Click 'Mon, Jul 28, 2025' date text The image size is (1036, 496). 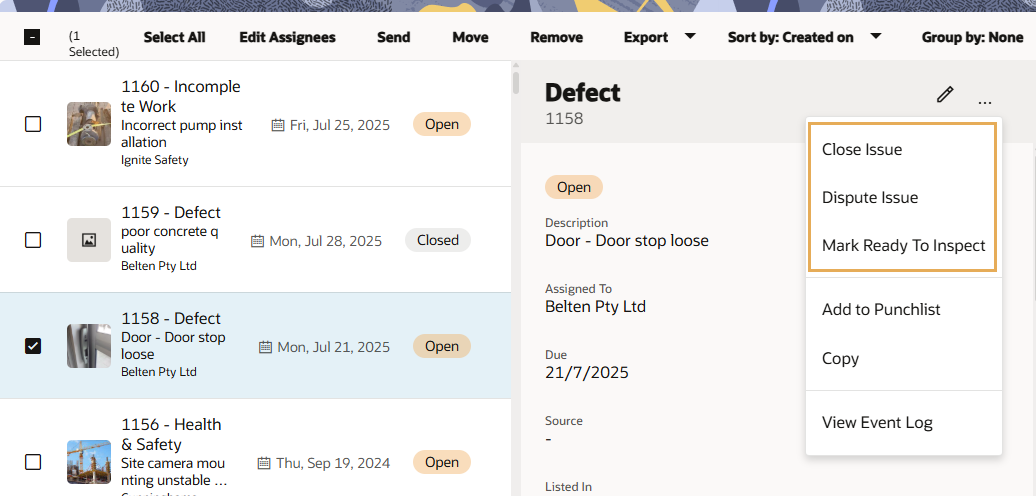click(326, 241)
